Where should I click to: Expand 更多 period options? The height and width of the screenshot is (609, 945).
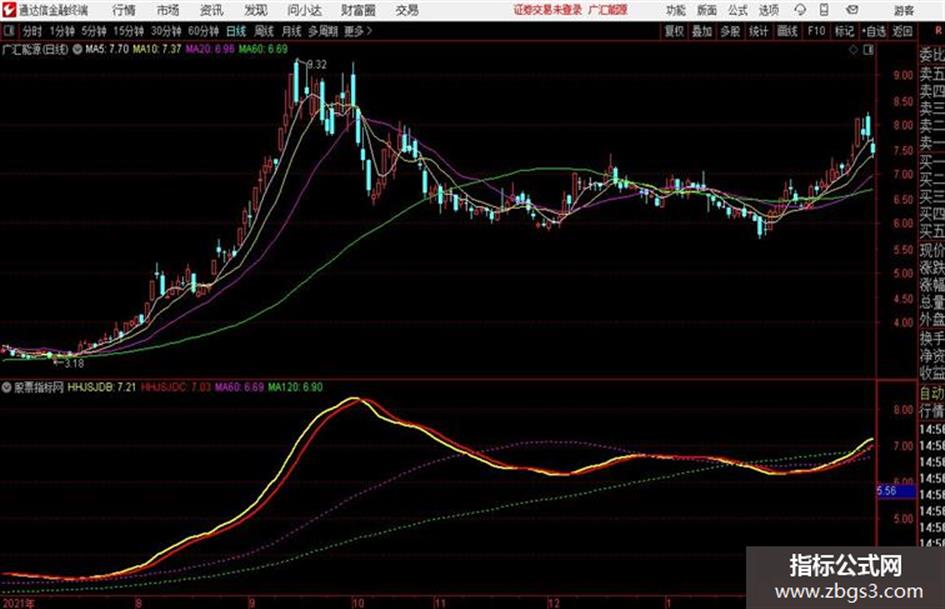pyautogui.click(x=358, y=31)
